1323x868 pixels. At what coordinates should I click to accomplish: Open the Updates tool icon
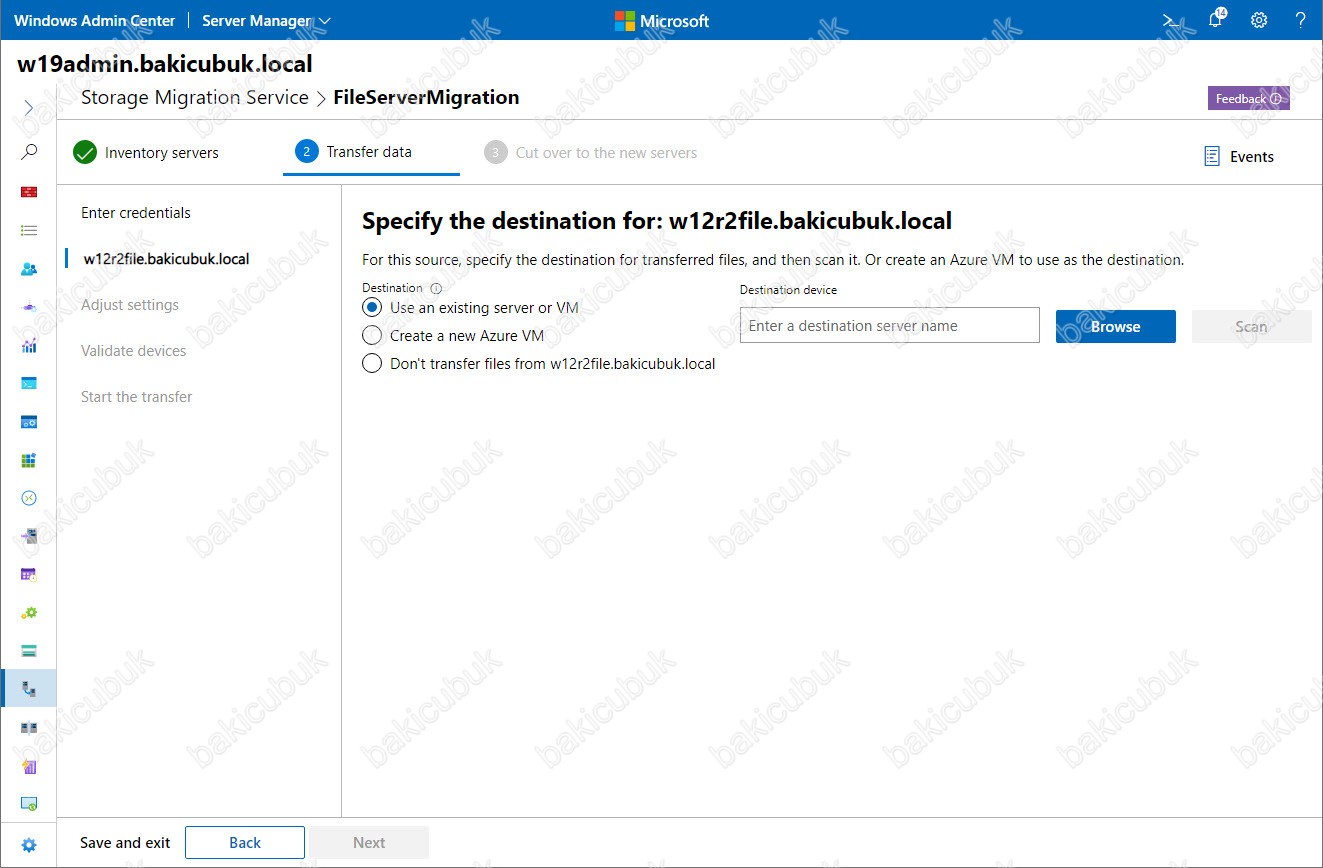click(29, 804)
